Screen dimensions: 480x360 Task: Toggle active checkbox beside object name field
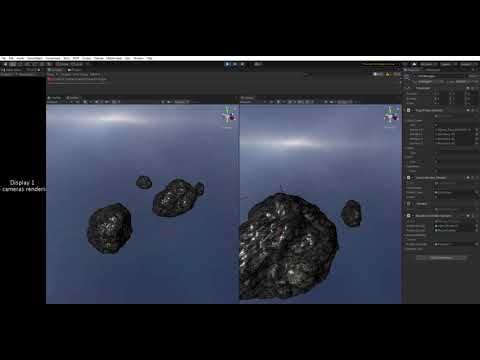click(x=414, y=76)
